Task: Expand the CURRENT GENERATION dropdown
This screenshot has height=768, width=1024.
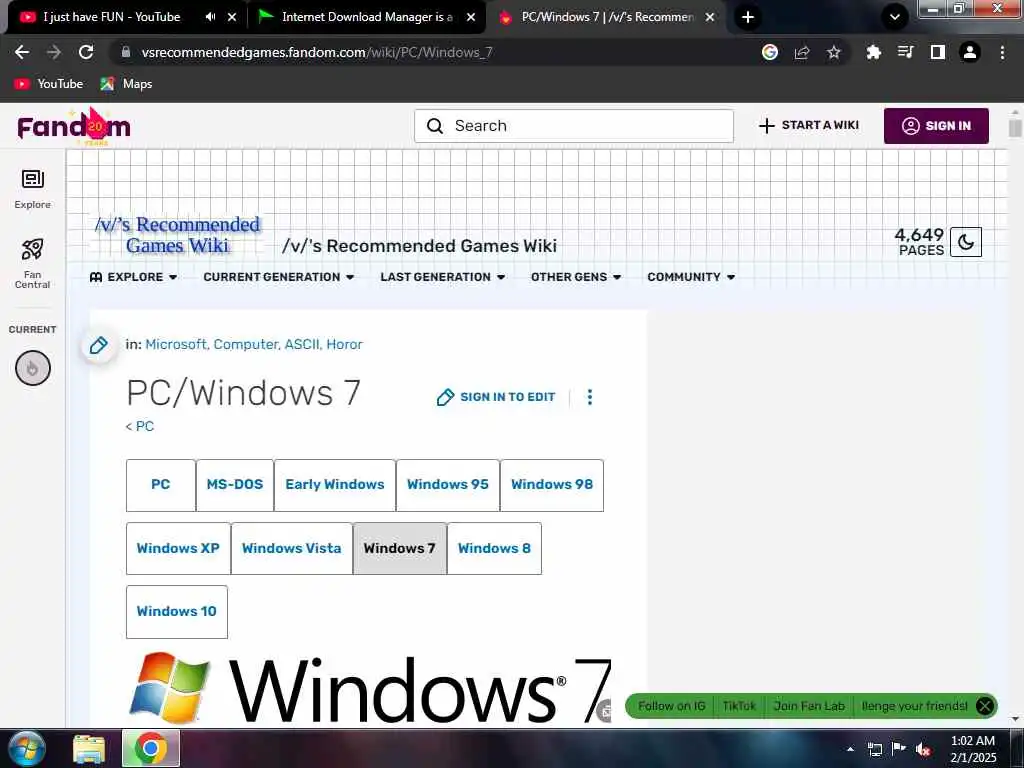Action: [279, 277]
